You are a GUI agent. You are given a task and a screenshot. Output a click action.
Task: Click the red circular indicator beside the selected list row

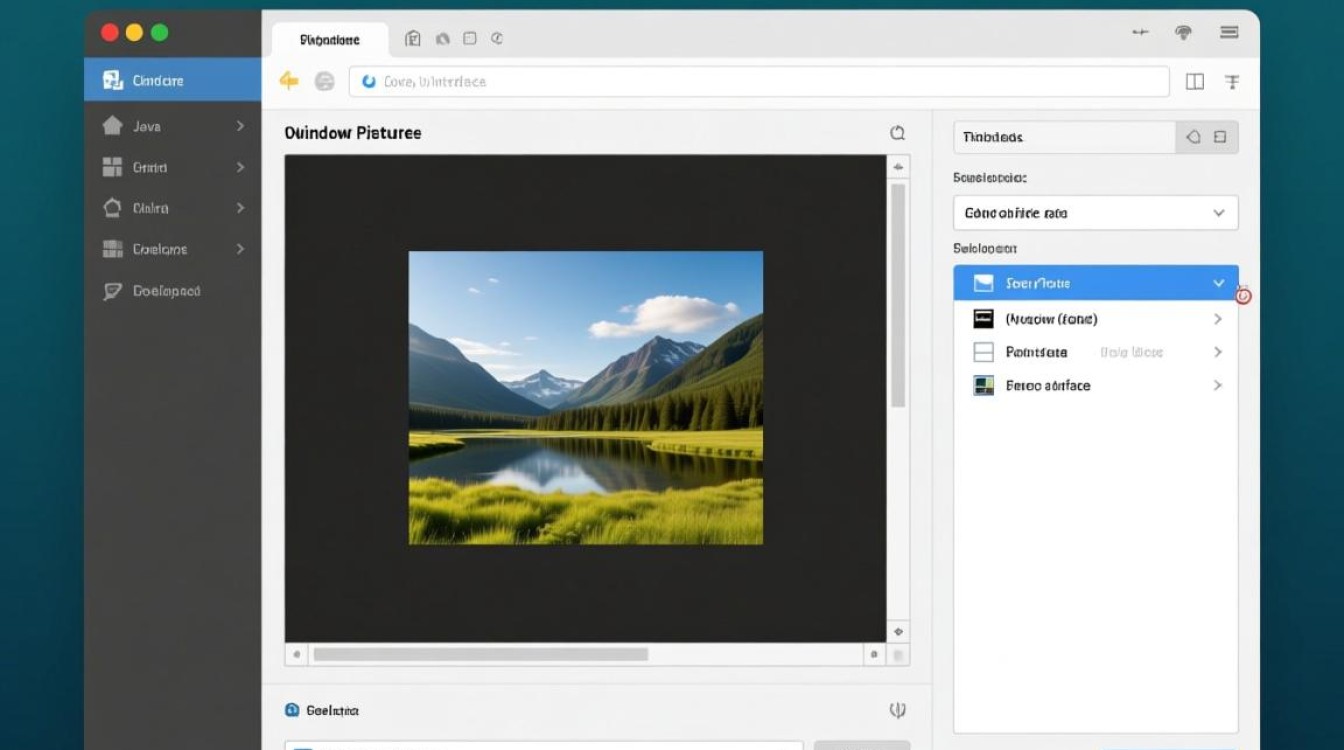tap(1243, 295)
